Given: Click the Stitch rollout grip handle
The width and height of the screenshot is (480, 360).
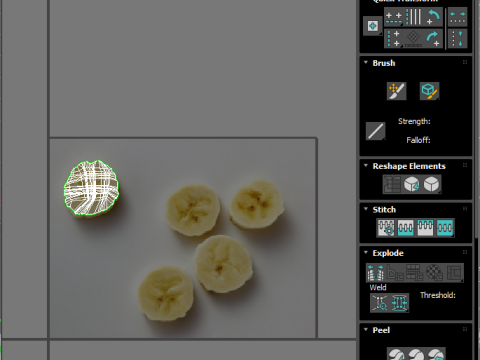Looking at the screenshot, I should pyautogui.click(x=465, y=209).
